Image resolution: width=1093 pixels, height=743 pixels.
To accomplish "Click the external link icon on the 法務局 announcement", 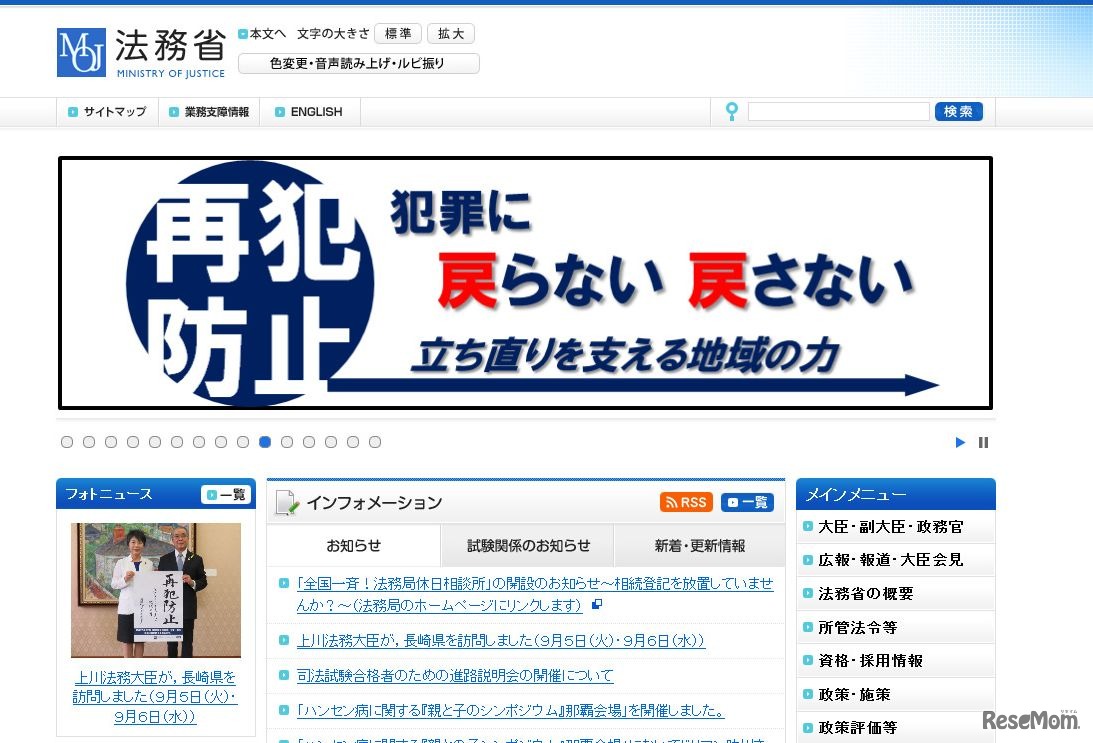I will click(x=597, y=604).
